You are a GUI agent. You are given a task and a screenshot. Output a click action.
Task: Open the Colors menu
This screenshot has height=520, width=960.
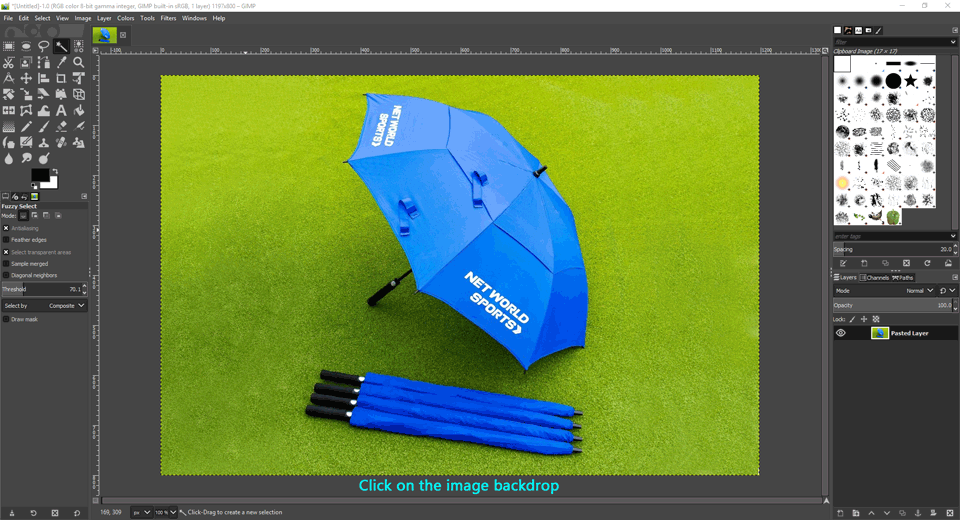point(126,18)
